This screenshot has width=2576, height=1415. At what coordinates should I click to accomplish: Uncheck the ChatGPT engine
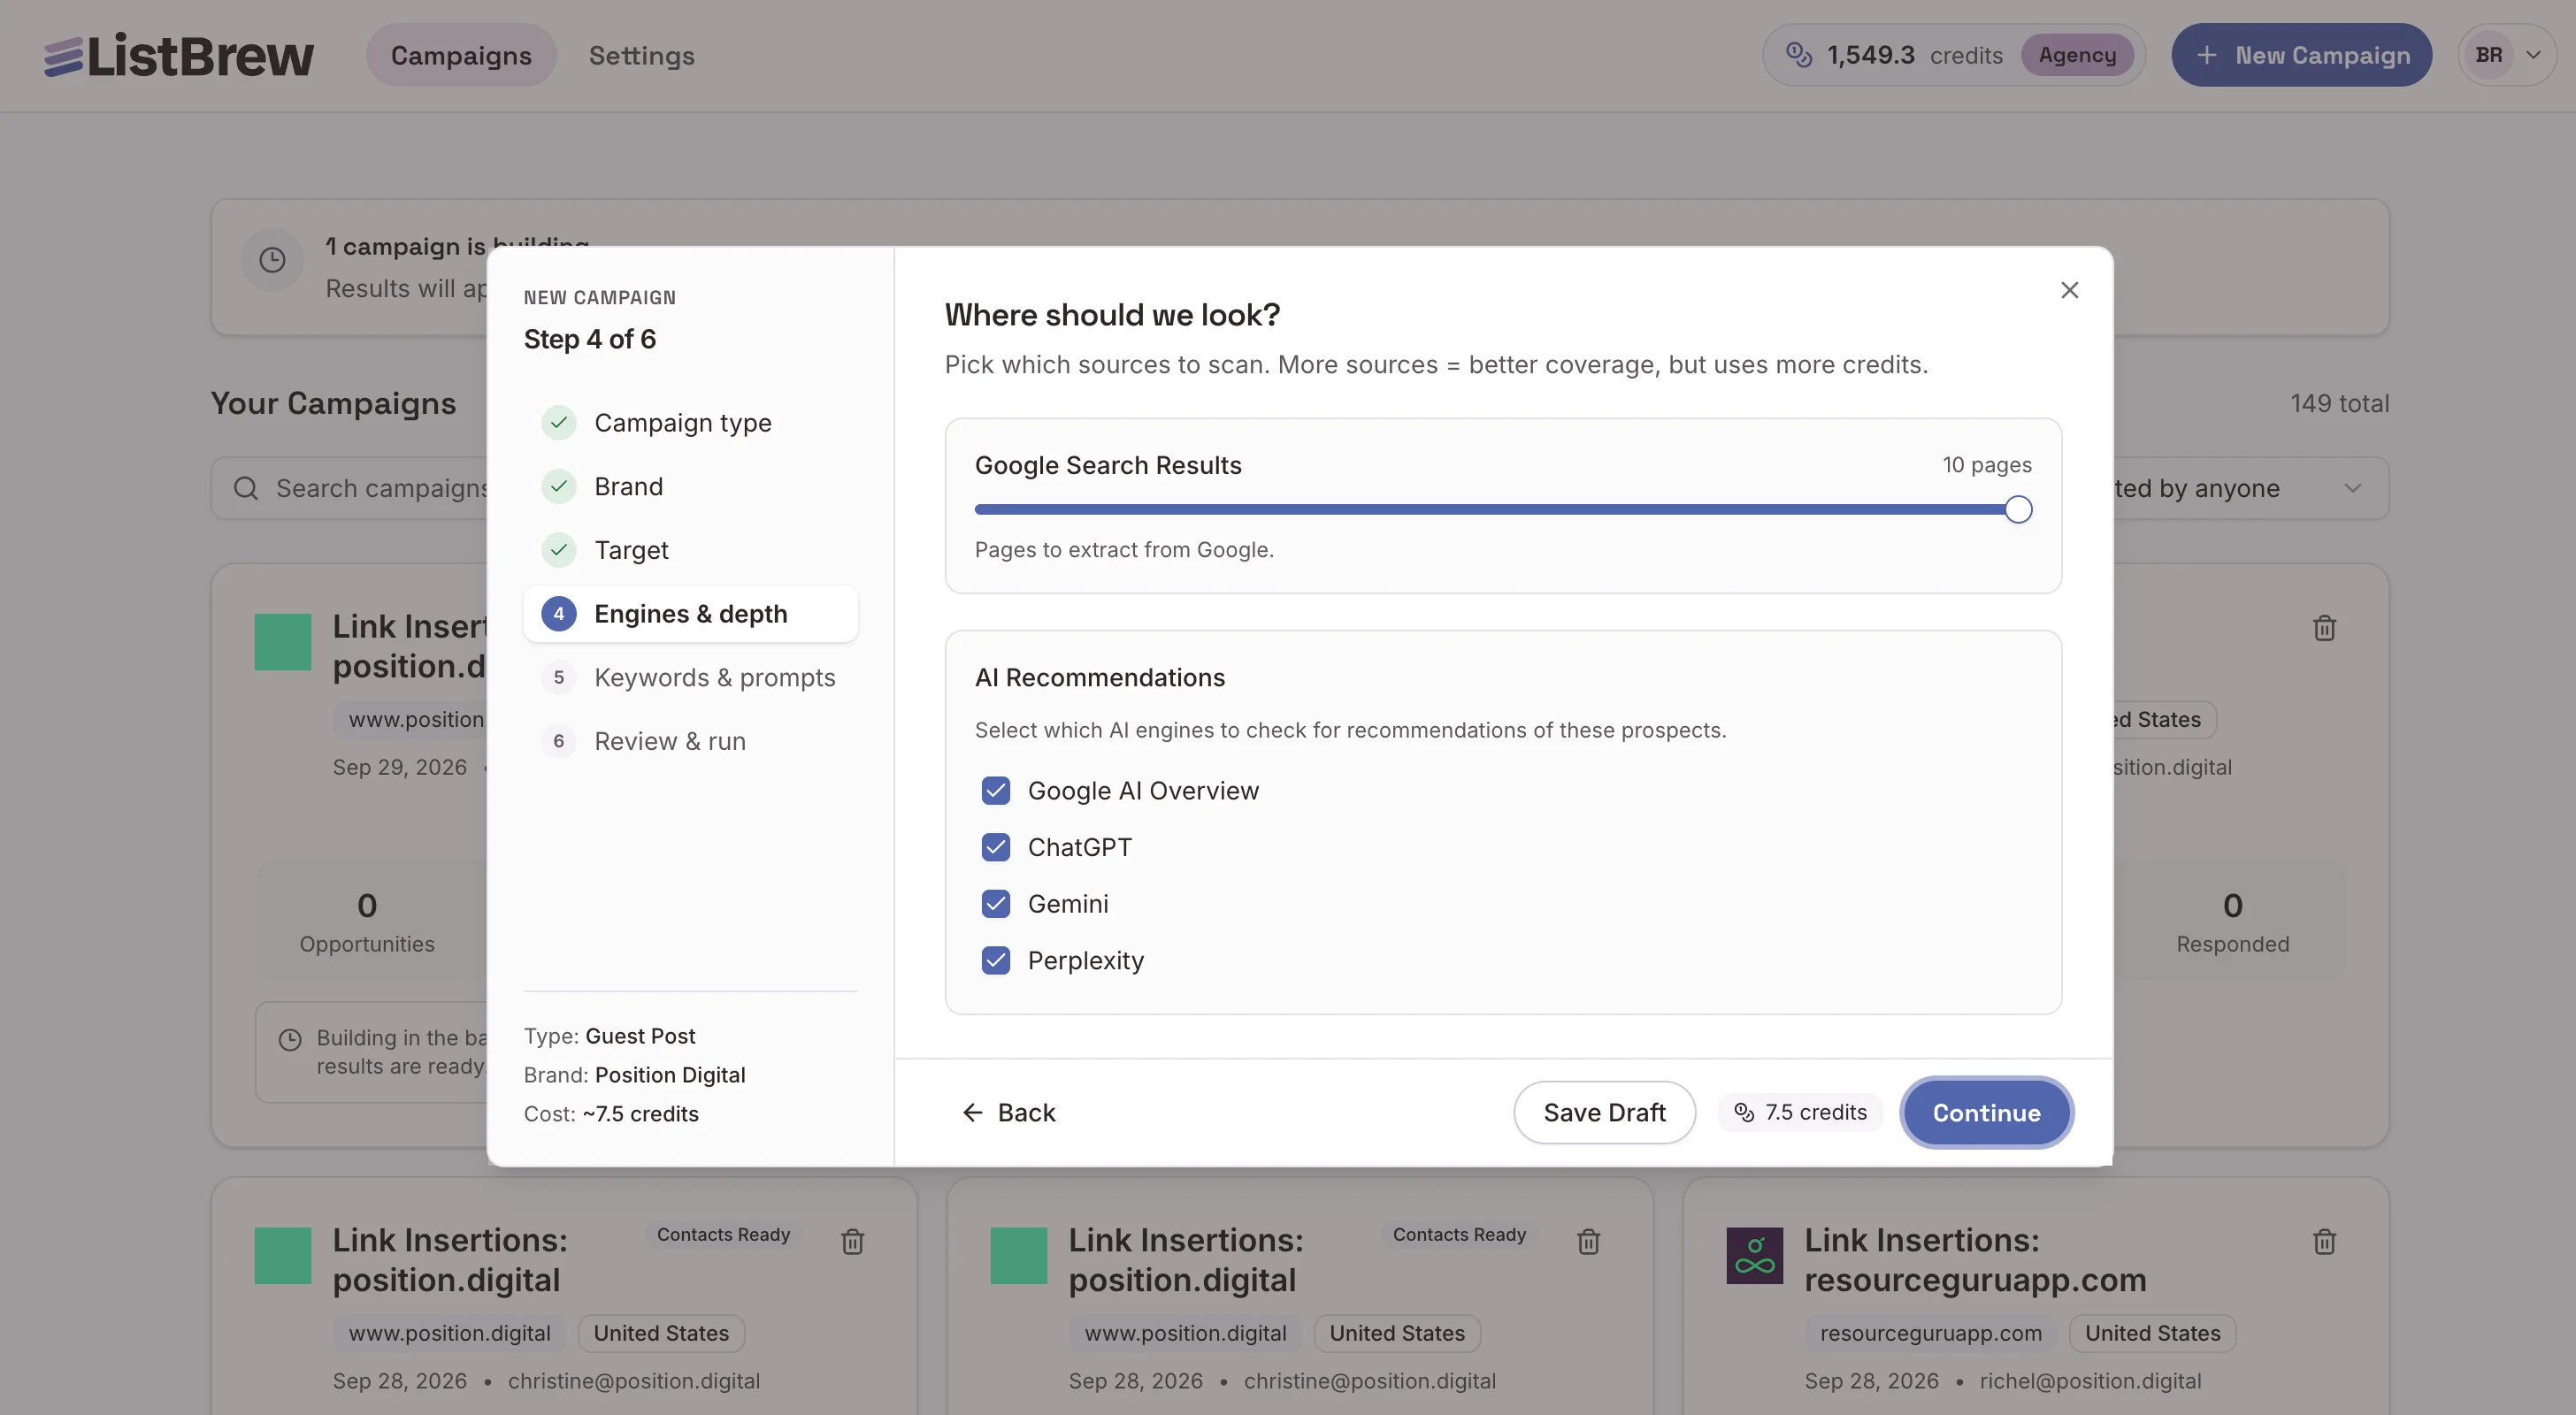(995, 848)
